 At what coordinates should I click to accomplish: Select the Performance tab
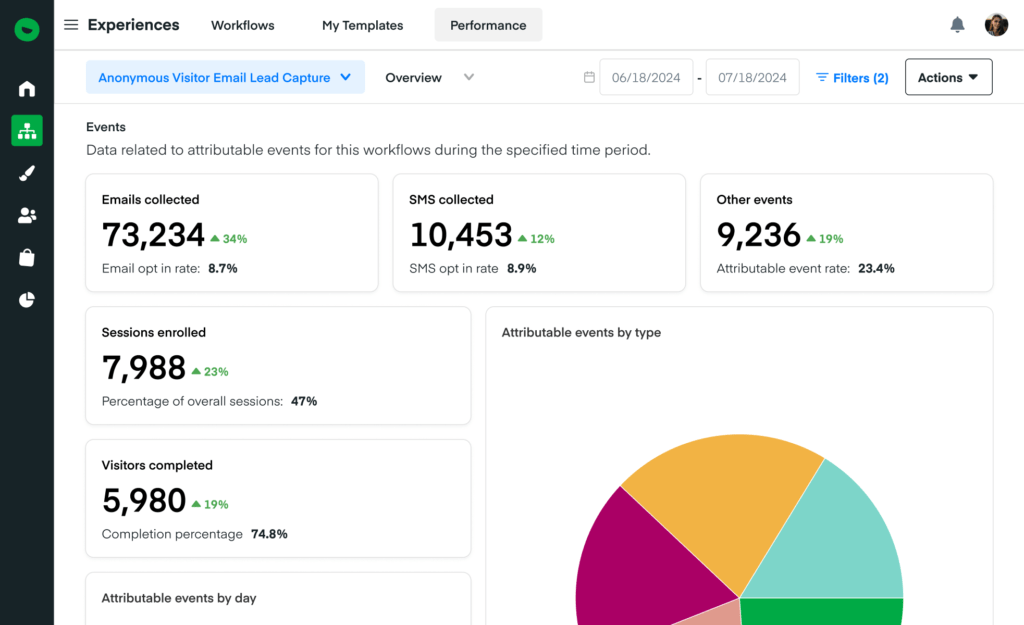click(488, 25)
